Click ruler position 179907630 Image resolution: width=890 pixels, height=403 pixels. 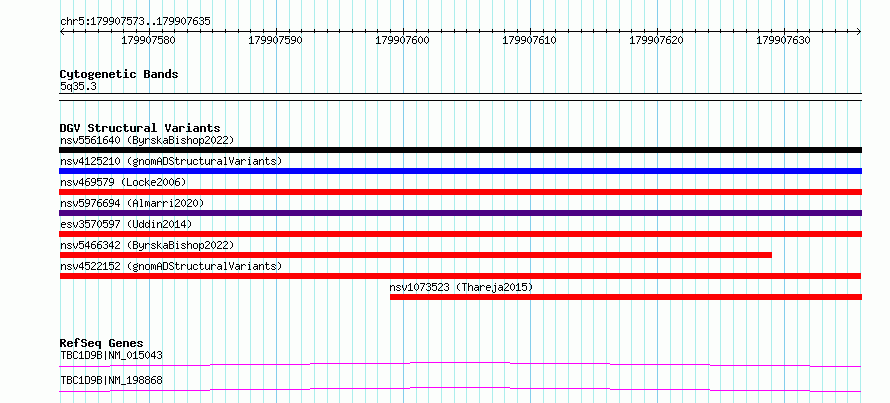784,40
